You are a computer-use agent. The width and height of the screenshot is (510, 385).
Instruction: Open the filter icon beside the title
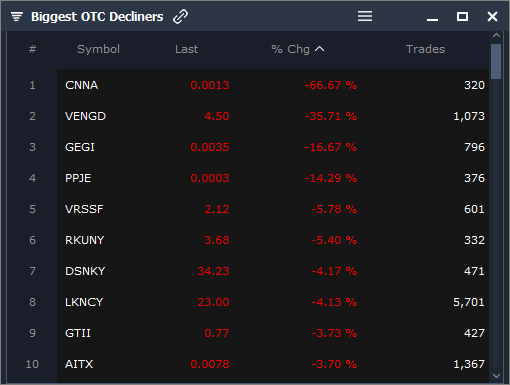[17, 16]
